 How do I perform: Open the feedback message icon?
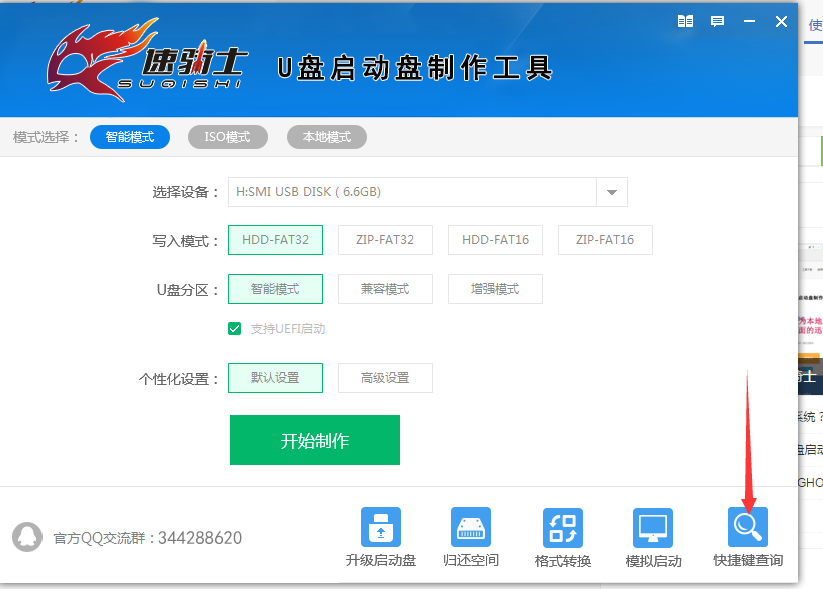click(717, 22)
